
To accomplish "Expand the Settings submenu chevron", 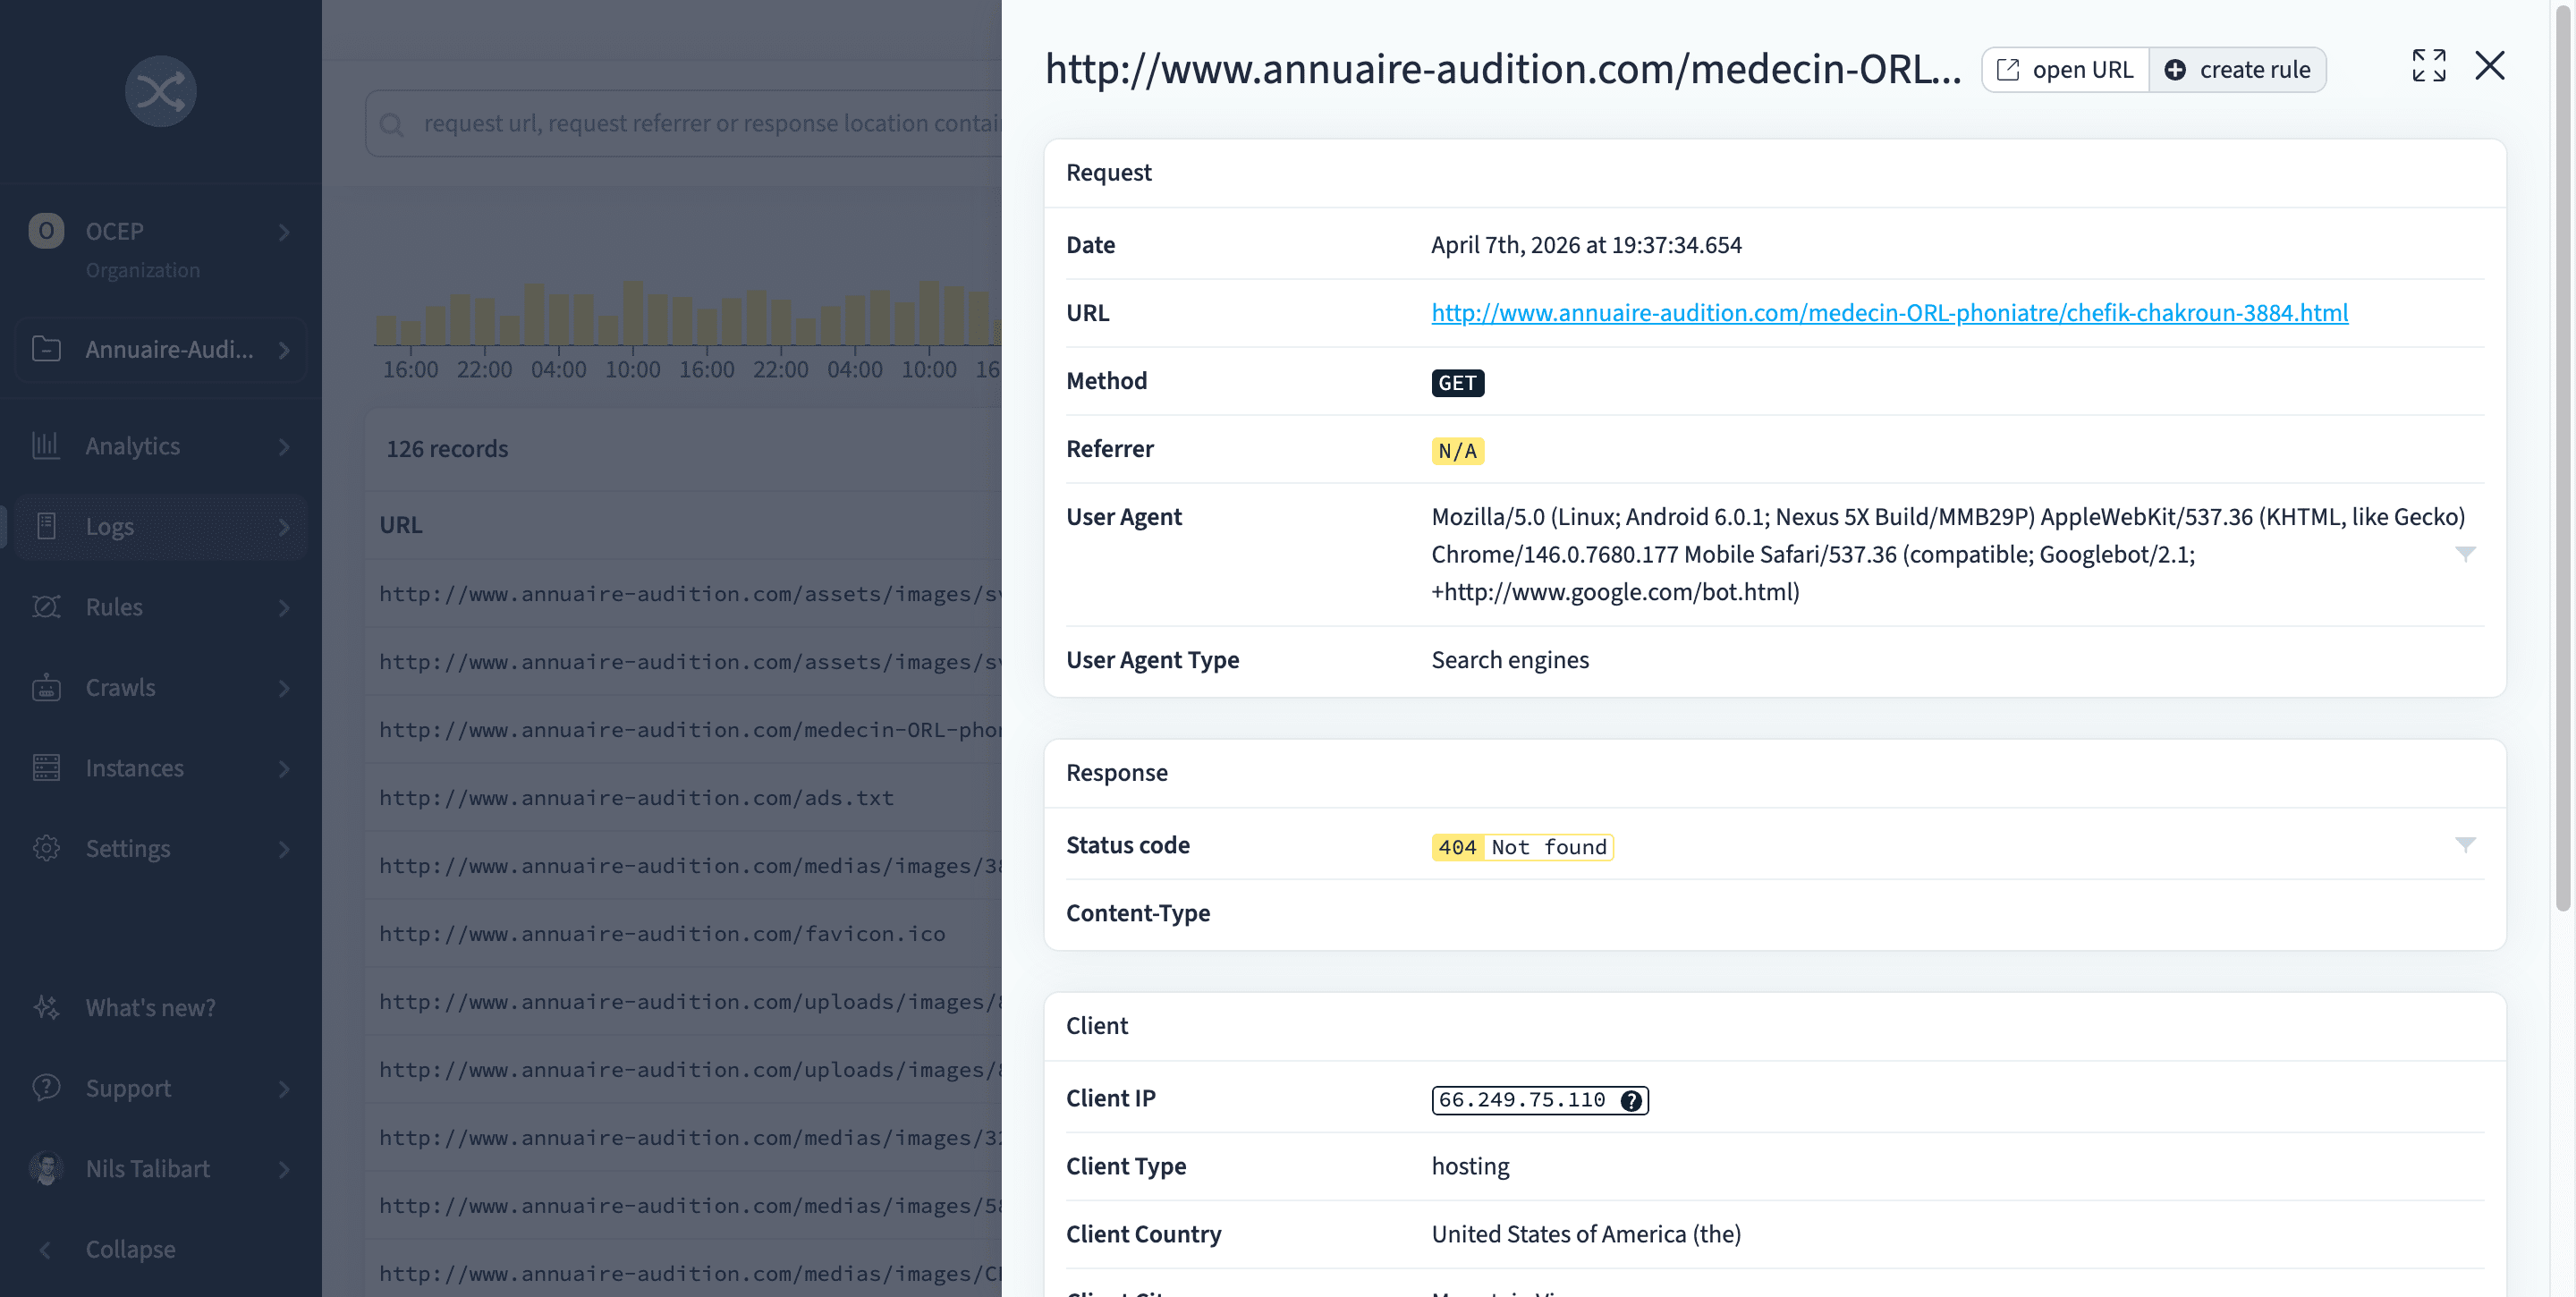I will point(284,849).
